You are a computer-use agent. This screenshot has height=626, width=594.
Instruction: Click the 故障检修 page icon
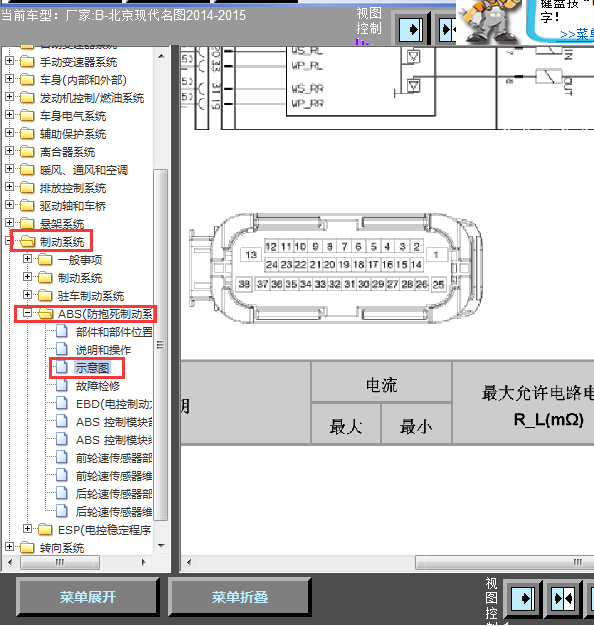tap(61, 385)
